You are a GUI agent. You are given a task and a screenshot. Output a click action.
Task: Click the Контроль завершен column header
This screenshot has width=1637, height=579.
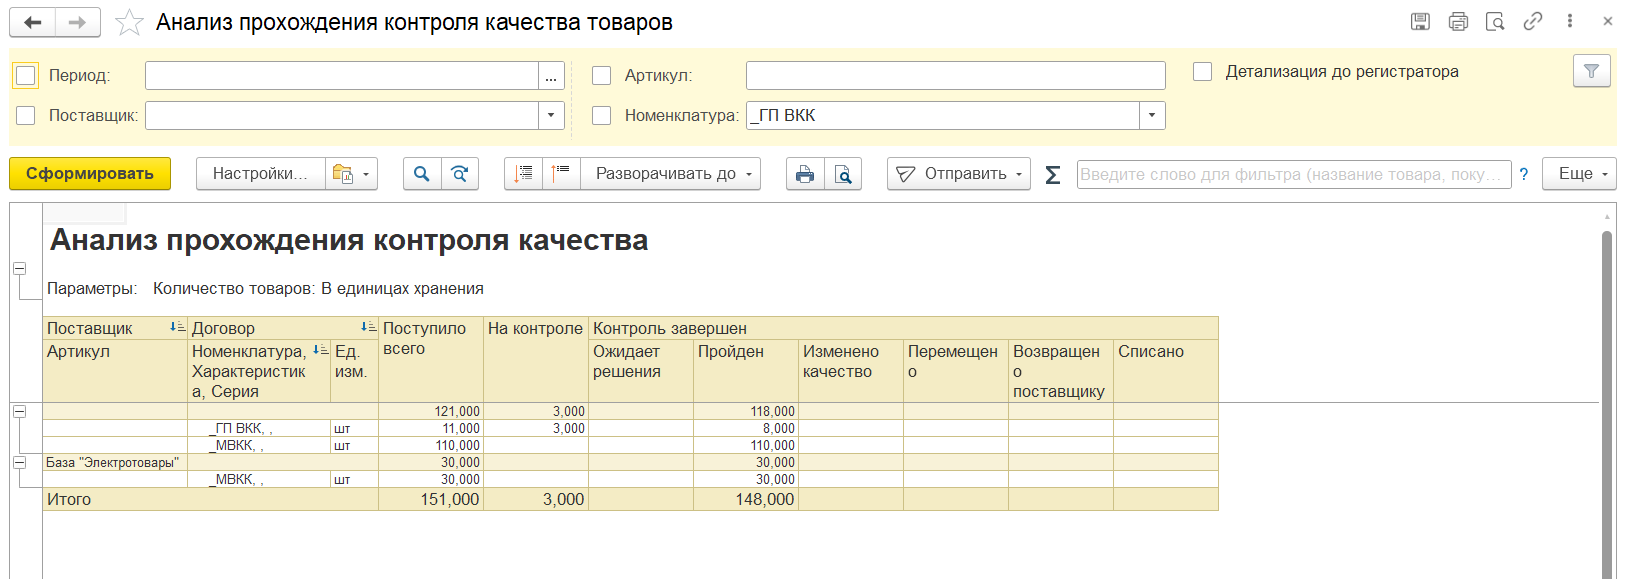coord(903,328)
